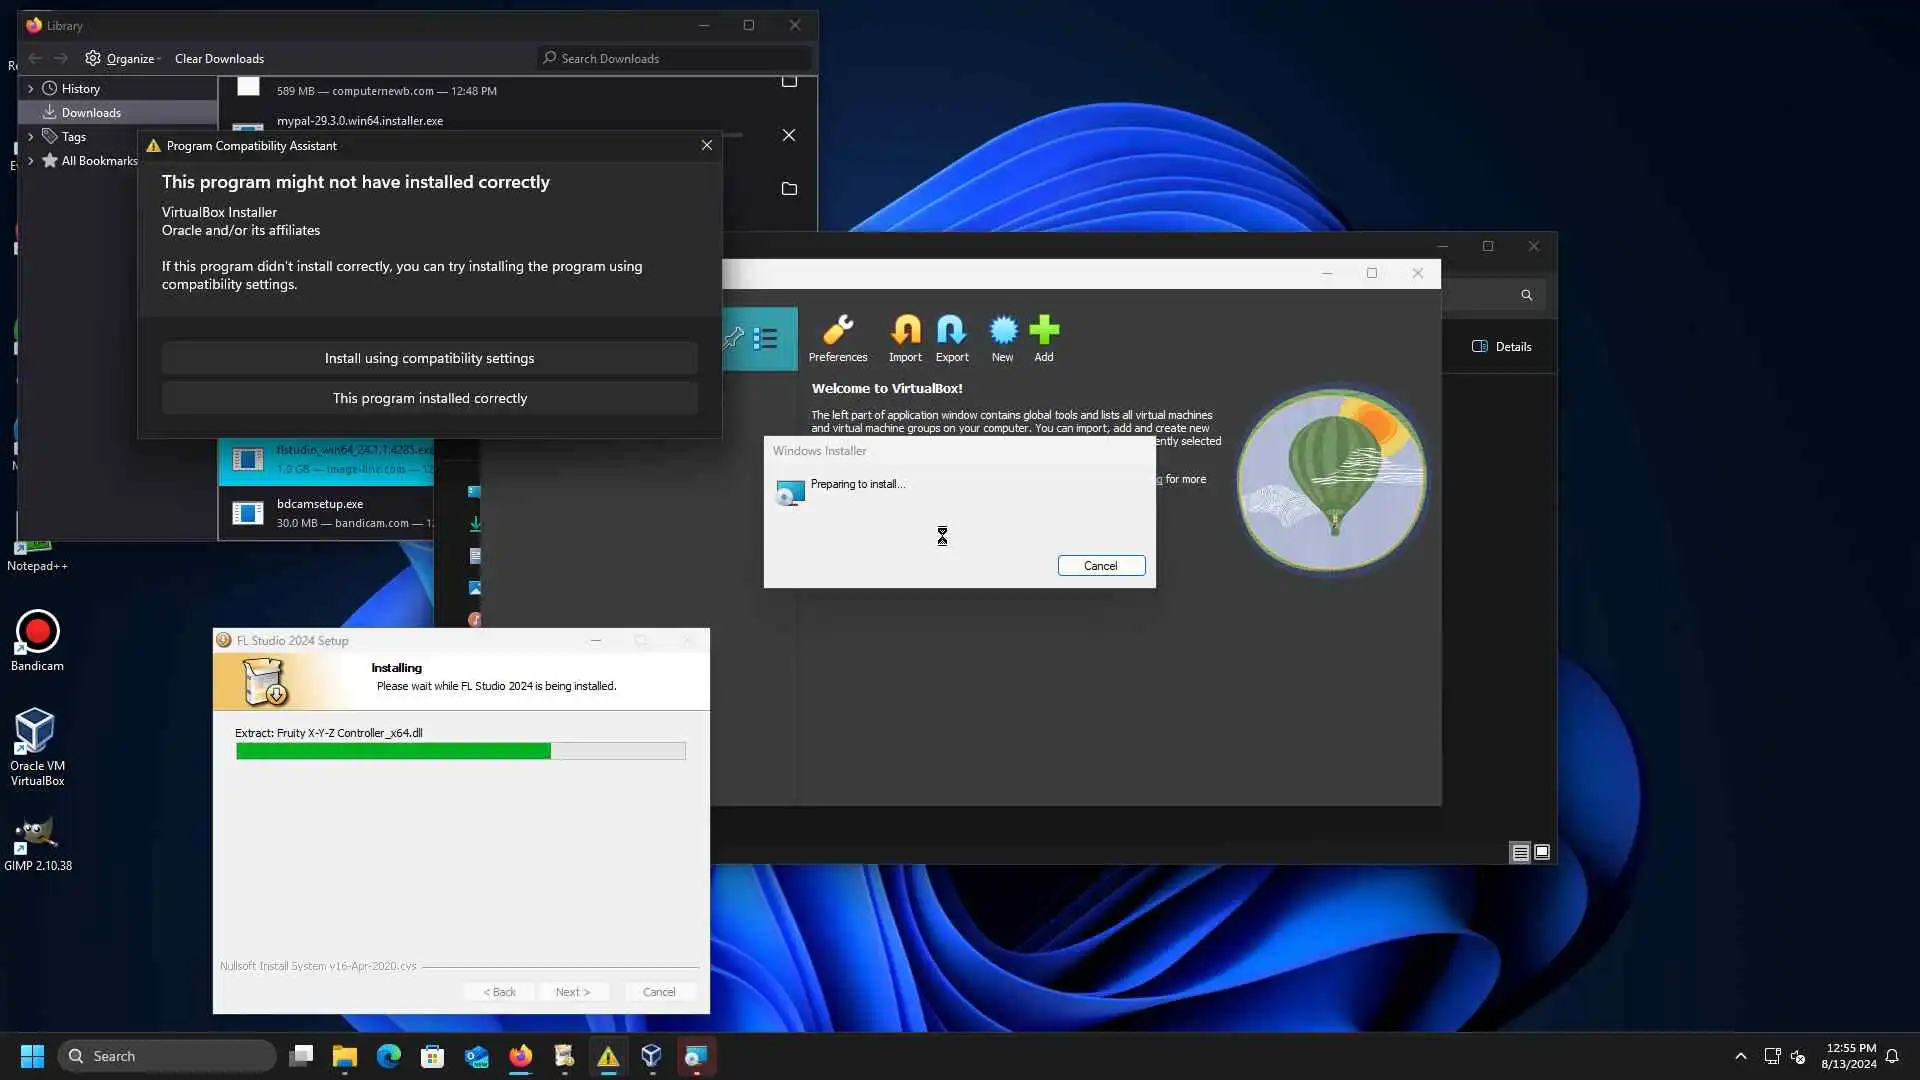Expand the Tags tree item
The image size is (1920, 1080).
point(31,137)
